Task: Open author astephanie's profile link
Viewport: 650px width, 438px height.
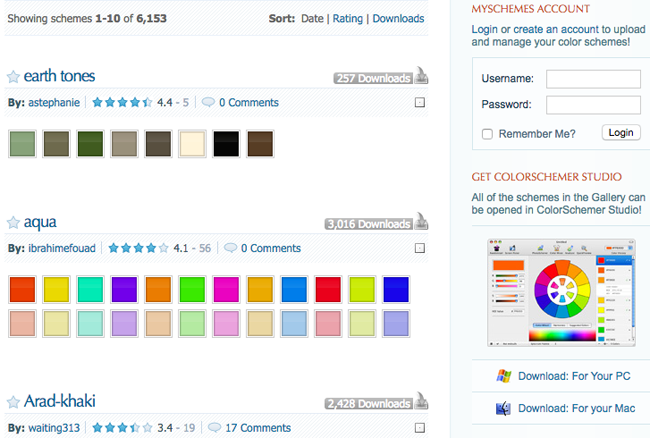Action: pyautogui.click(x=54, y=102)
